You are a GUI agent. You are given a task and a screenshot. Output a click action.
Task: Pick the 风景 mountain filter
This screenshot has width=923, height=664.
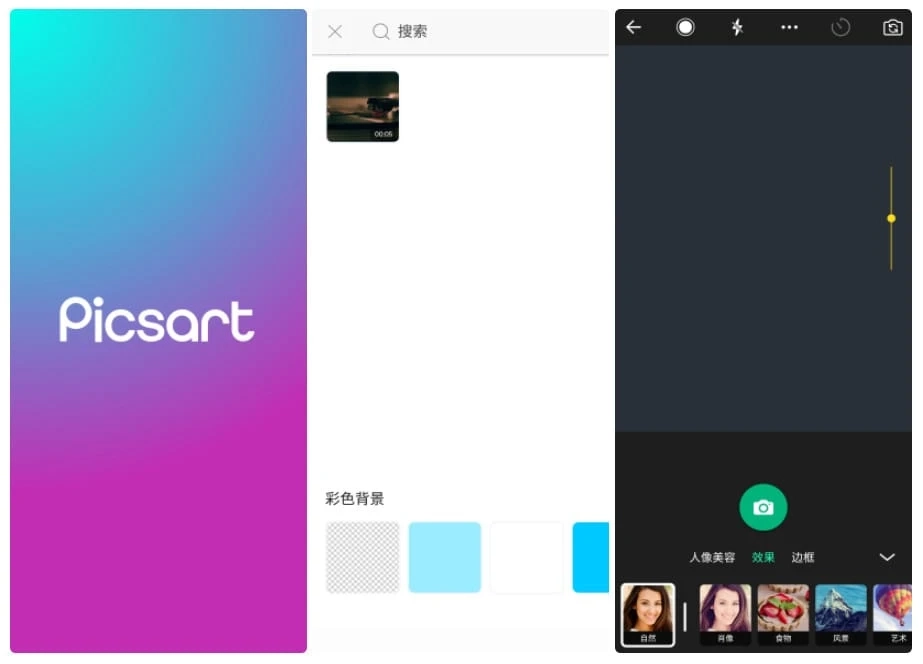841,613
